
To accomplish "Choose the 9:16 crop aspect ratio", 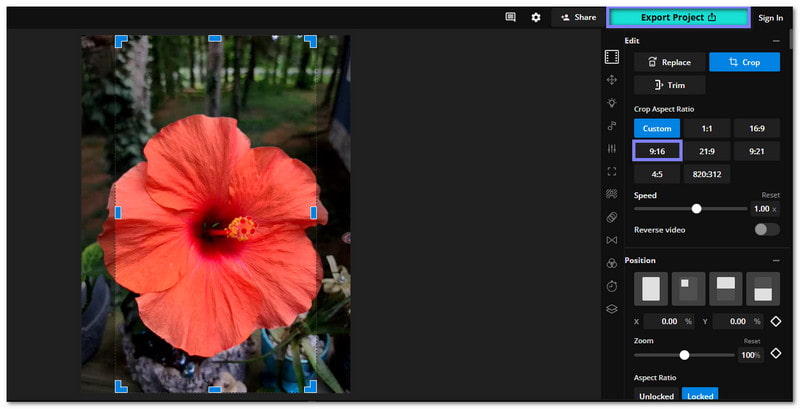I will (x=657, y=151).
